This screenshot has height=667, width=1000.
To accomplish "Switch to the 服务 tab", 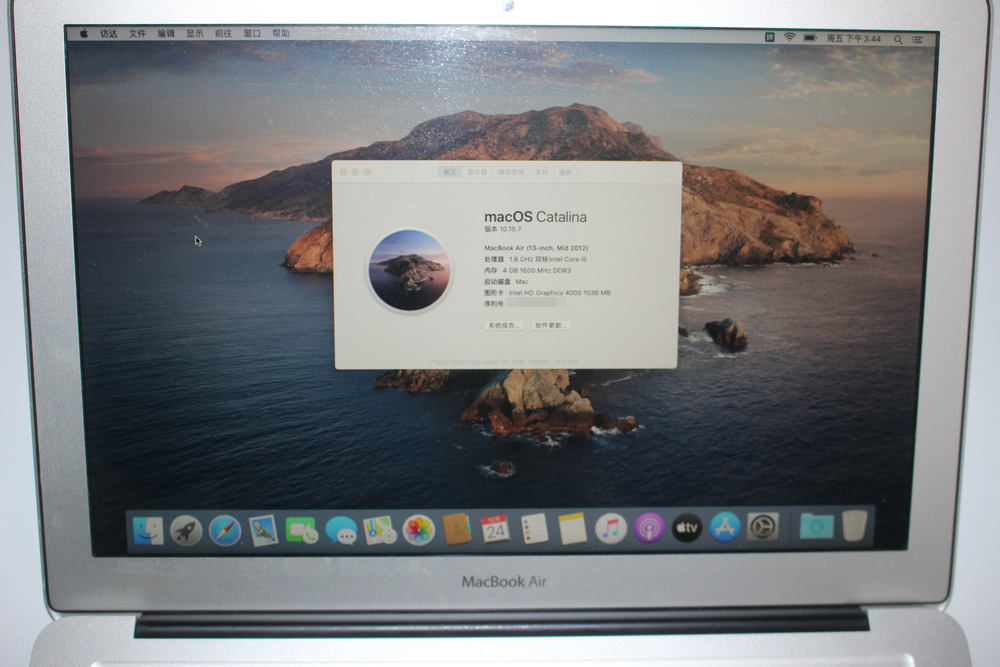I will tap(566, 172).
